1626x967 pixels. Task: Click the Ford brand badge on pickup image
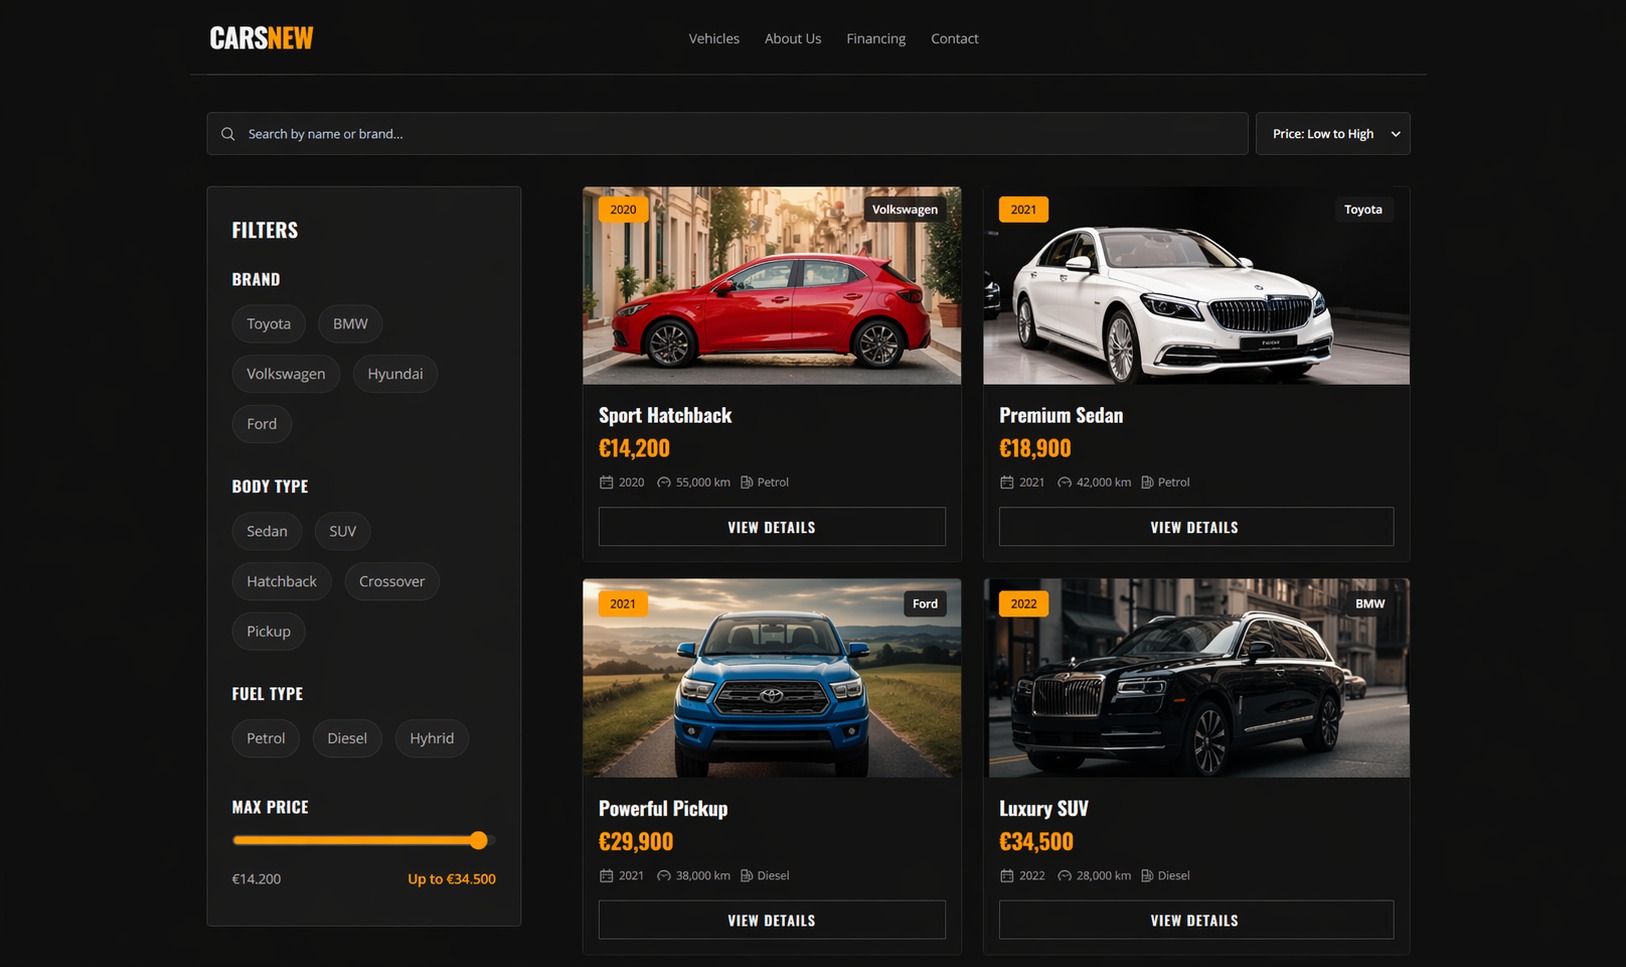tap(925, 604)
